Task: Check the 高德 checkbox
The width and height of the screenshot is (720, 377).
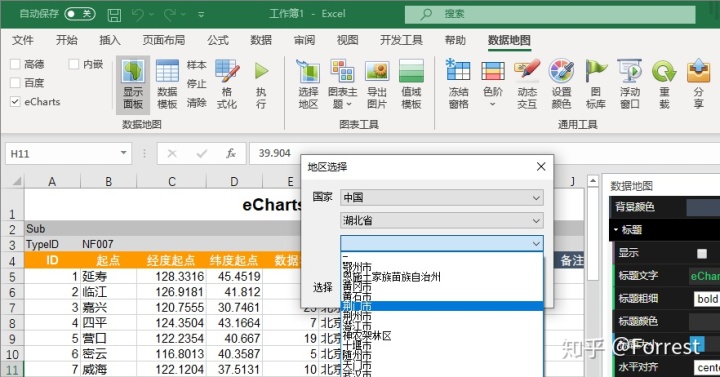Action: coord(15,64)
